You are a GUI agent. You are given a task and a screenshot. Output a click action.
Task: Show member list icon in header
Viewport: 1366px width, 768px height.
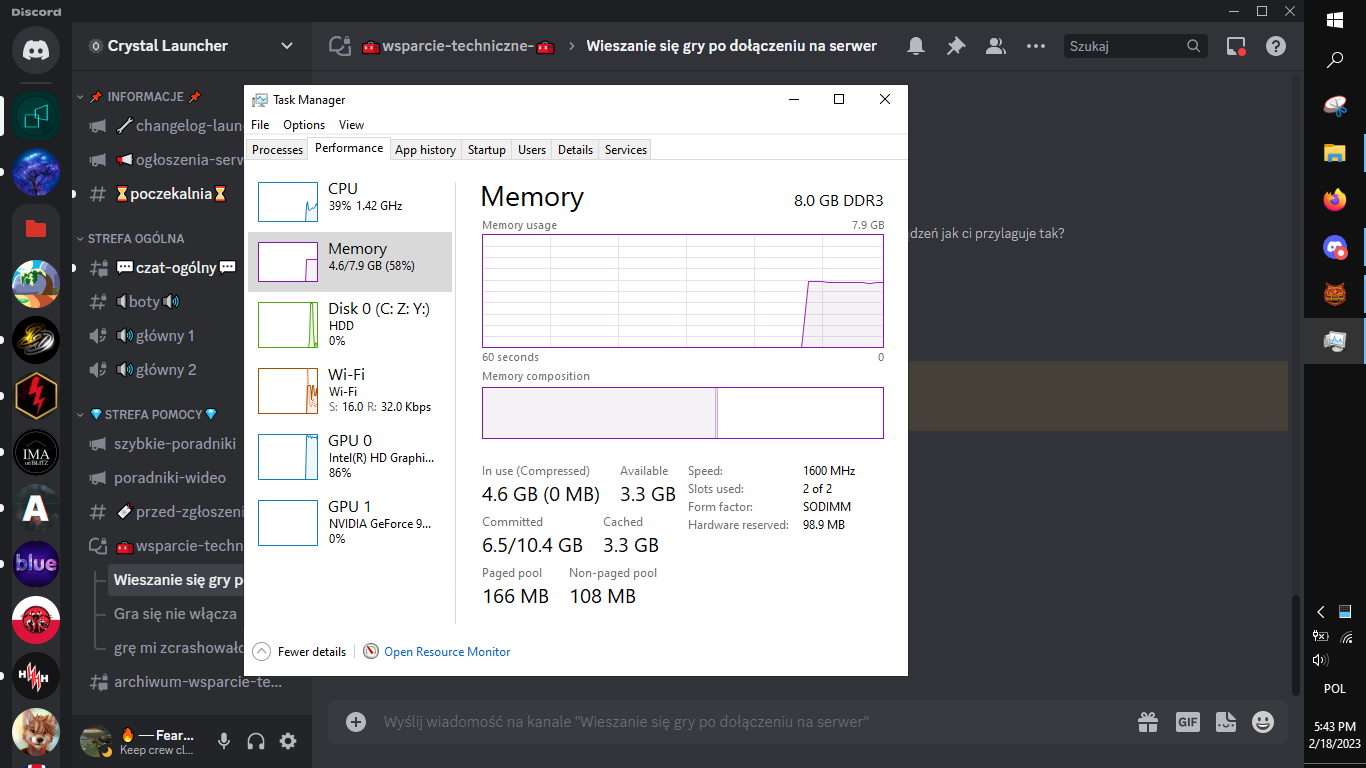[x=995, y=46]
